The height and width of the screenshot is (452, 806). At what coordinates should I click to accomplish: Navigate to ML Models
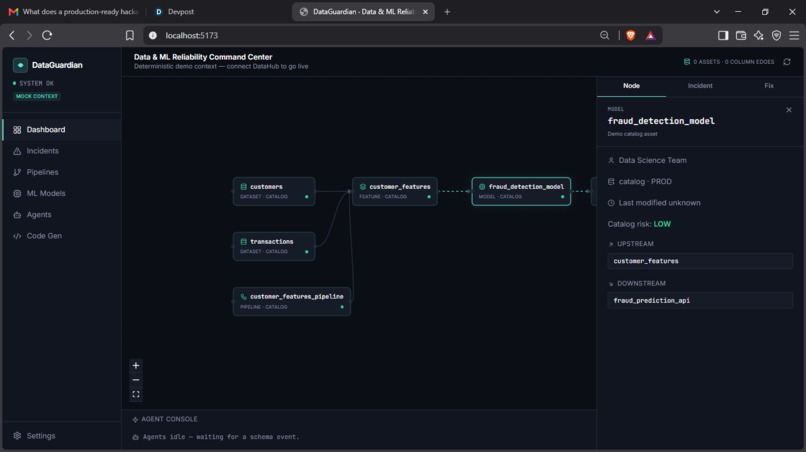(x=62, y=193)
